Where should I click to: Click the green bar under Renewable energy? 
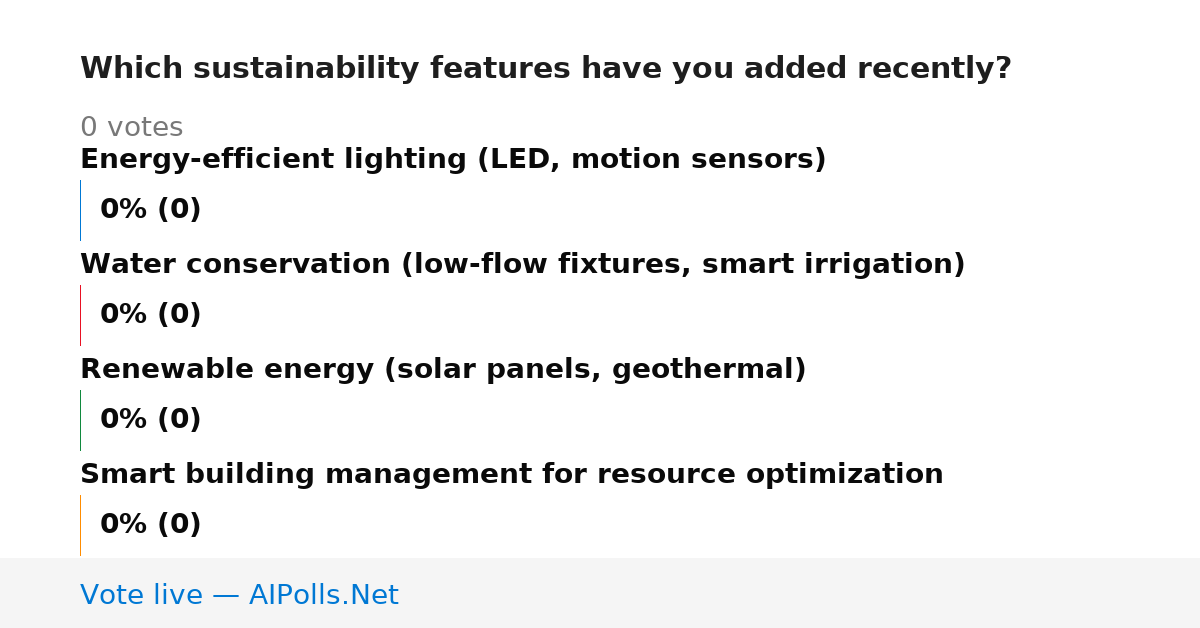80,420
